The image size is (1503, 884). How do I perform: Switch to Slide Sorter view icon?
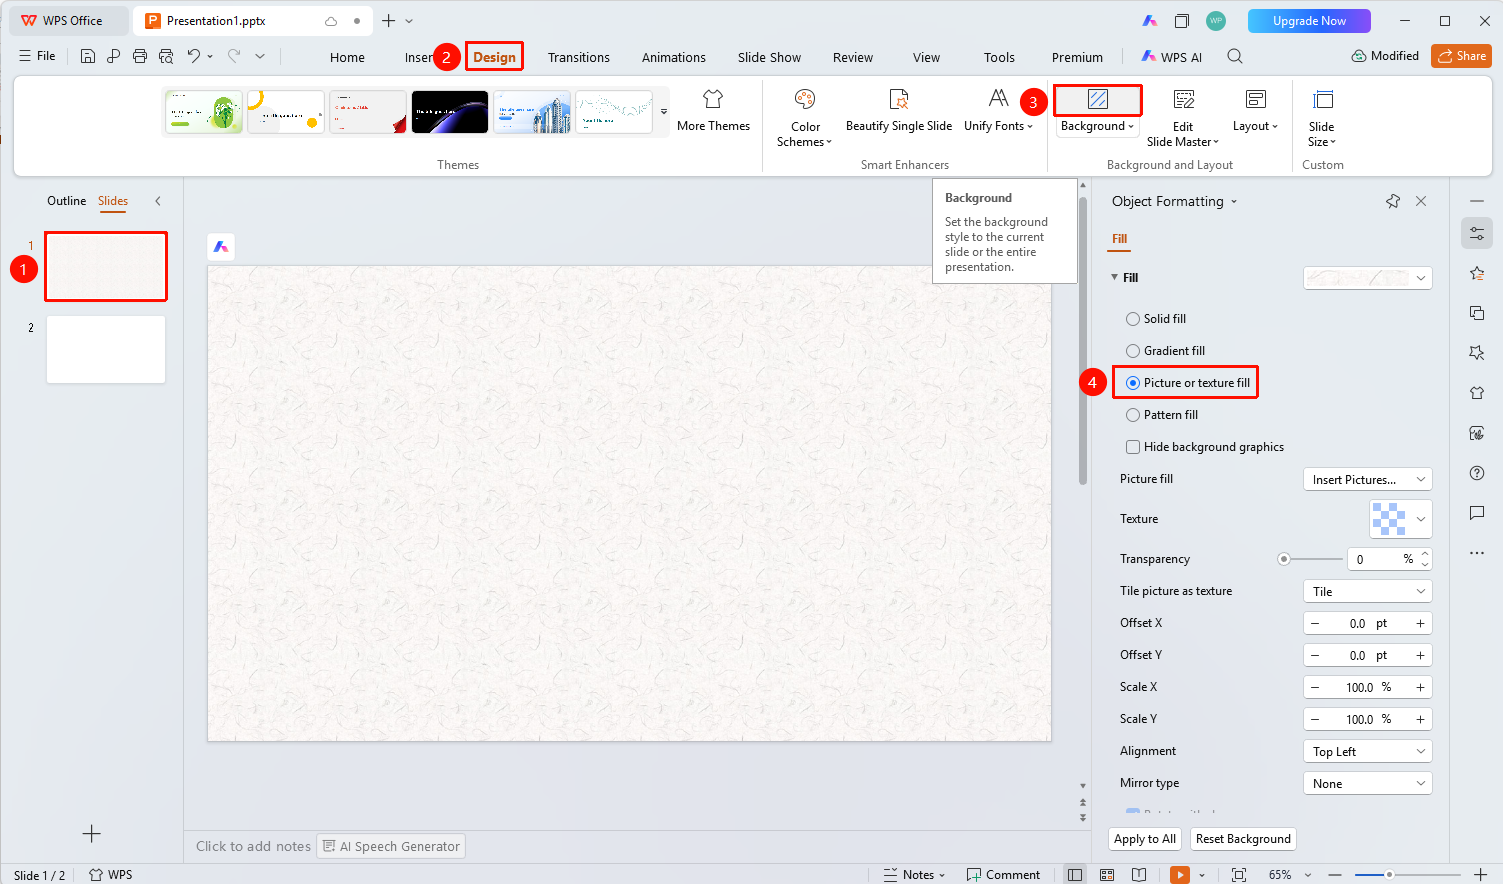[x=1107, y=875]
